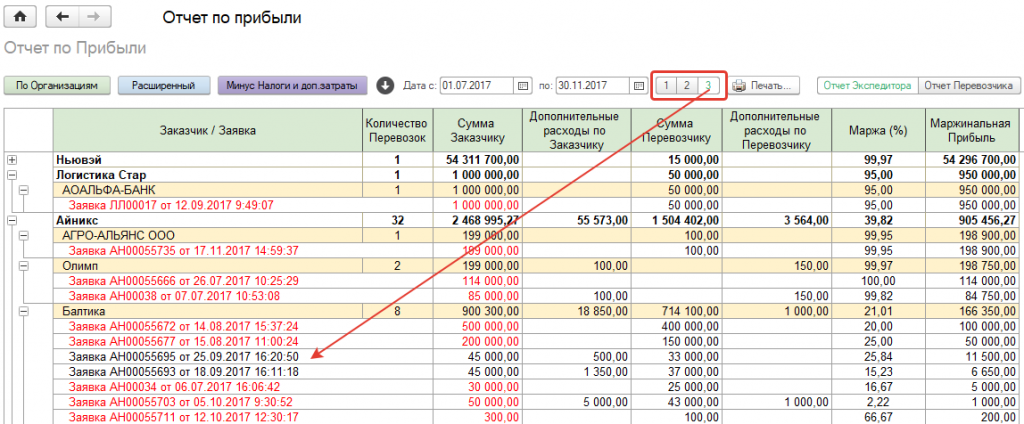Select the Олимп row
1024x424 pixels.
click(x=208, y=266)
